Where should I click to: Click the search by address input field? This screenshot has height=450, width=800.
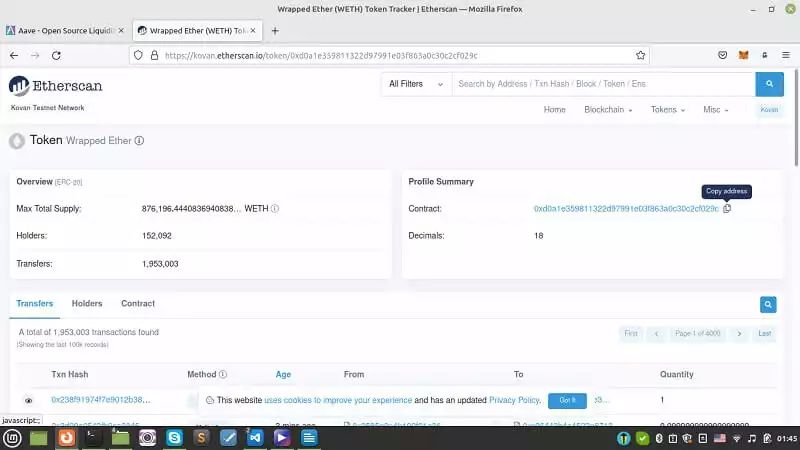click(604, 84)
